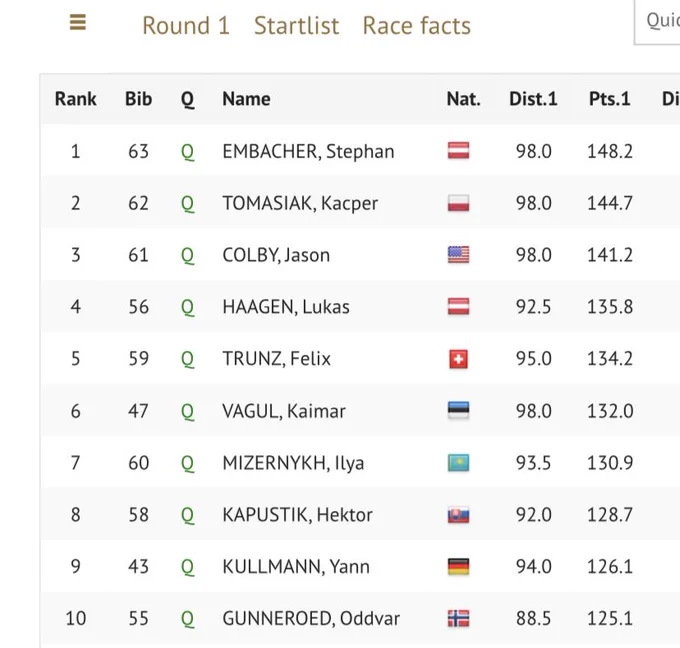
Task: Sort by the Rank column header
Action: (75, 99)
